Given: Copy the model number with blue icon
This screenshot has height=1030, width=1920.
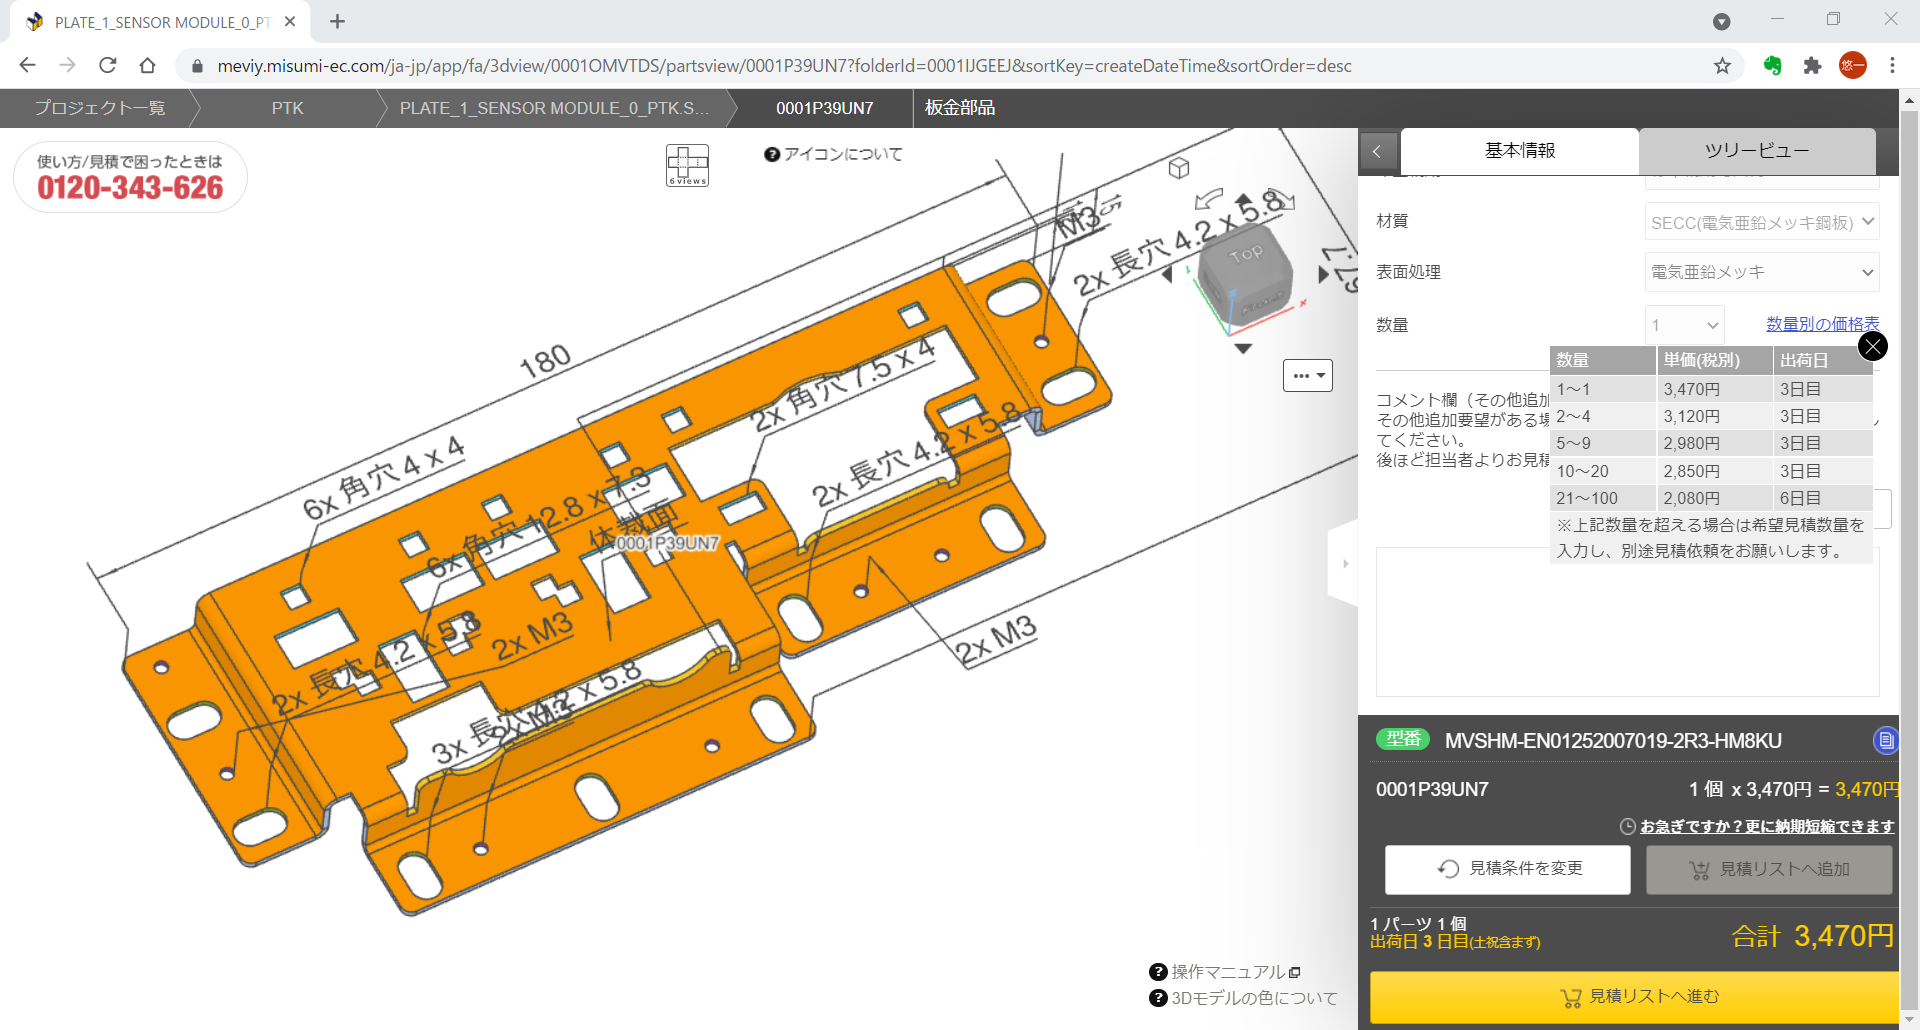Looking at the screenshot, I should coord(1885,740).
